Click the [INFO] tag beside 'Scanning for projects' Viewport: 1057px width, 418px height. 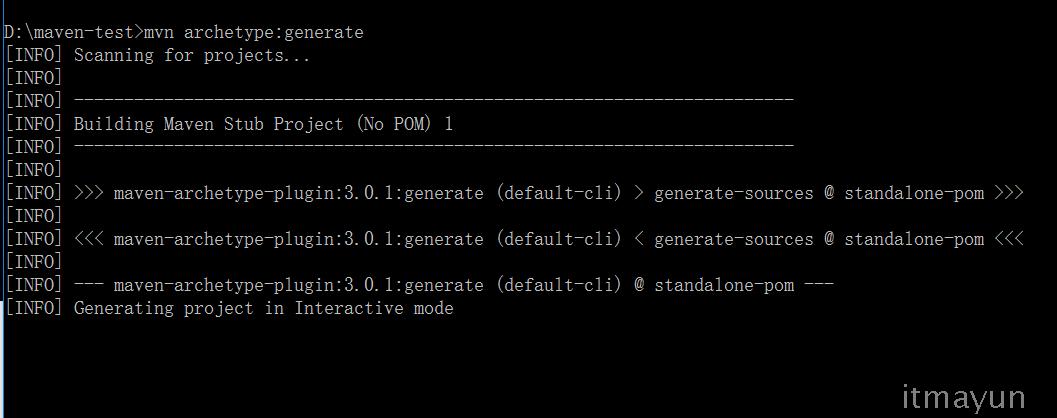[x=33, y=55]
